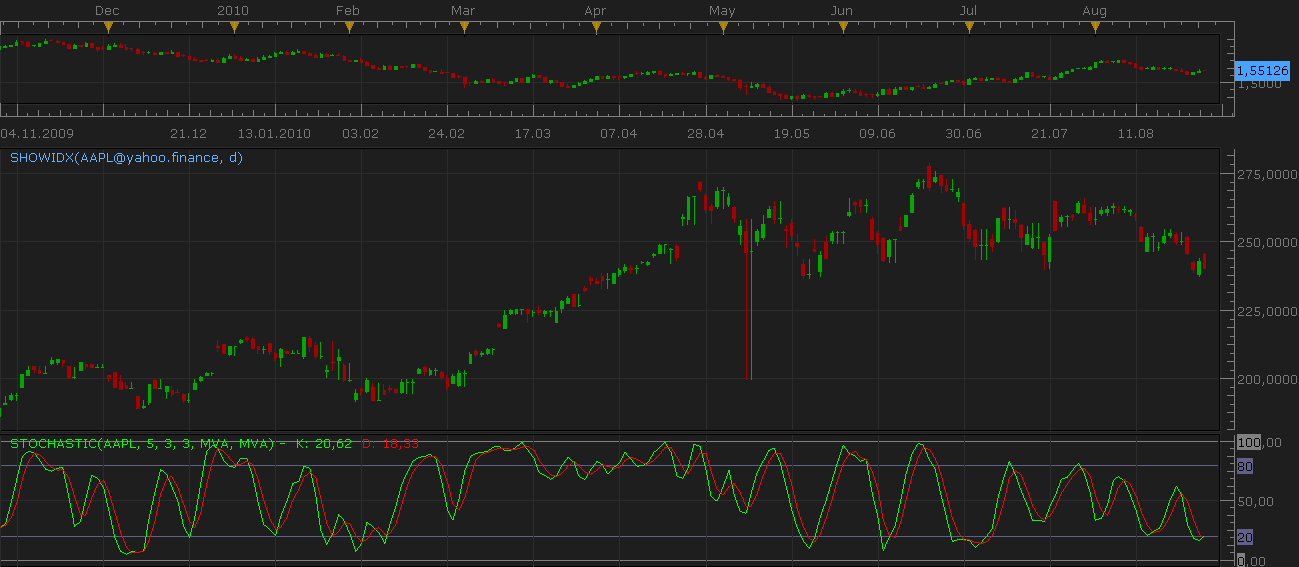The height and width of the screenshot is (567, 1299).
Task: Click the stochastic D: 18,33 value
Action: 390,443
